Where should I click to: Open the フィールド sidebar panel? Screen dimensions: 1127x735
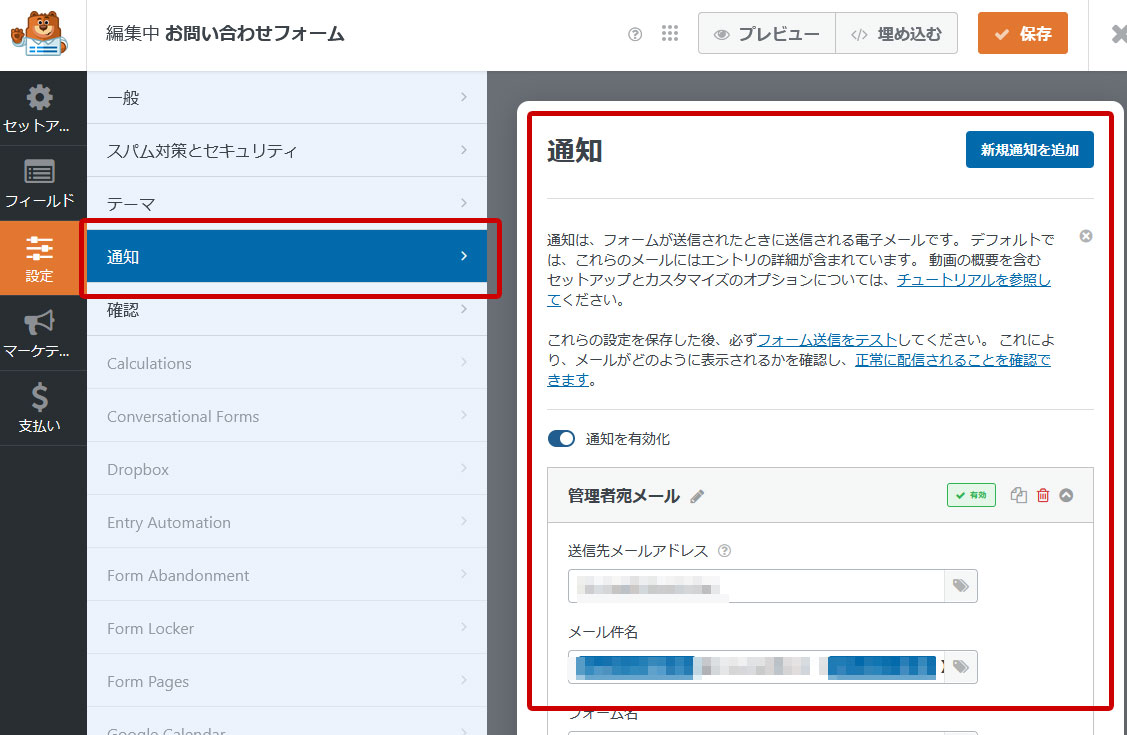(39, 183)
